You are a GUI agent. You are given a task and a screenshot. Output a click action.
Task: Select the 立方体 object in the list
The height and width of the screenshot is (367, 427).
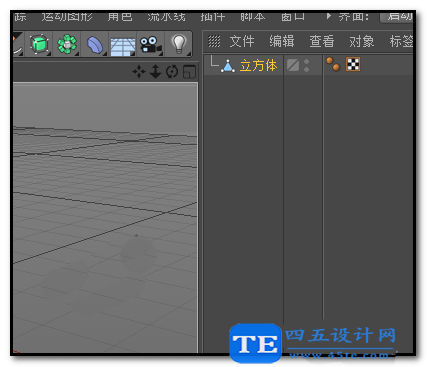tap(258, 65)
